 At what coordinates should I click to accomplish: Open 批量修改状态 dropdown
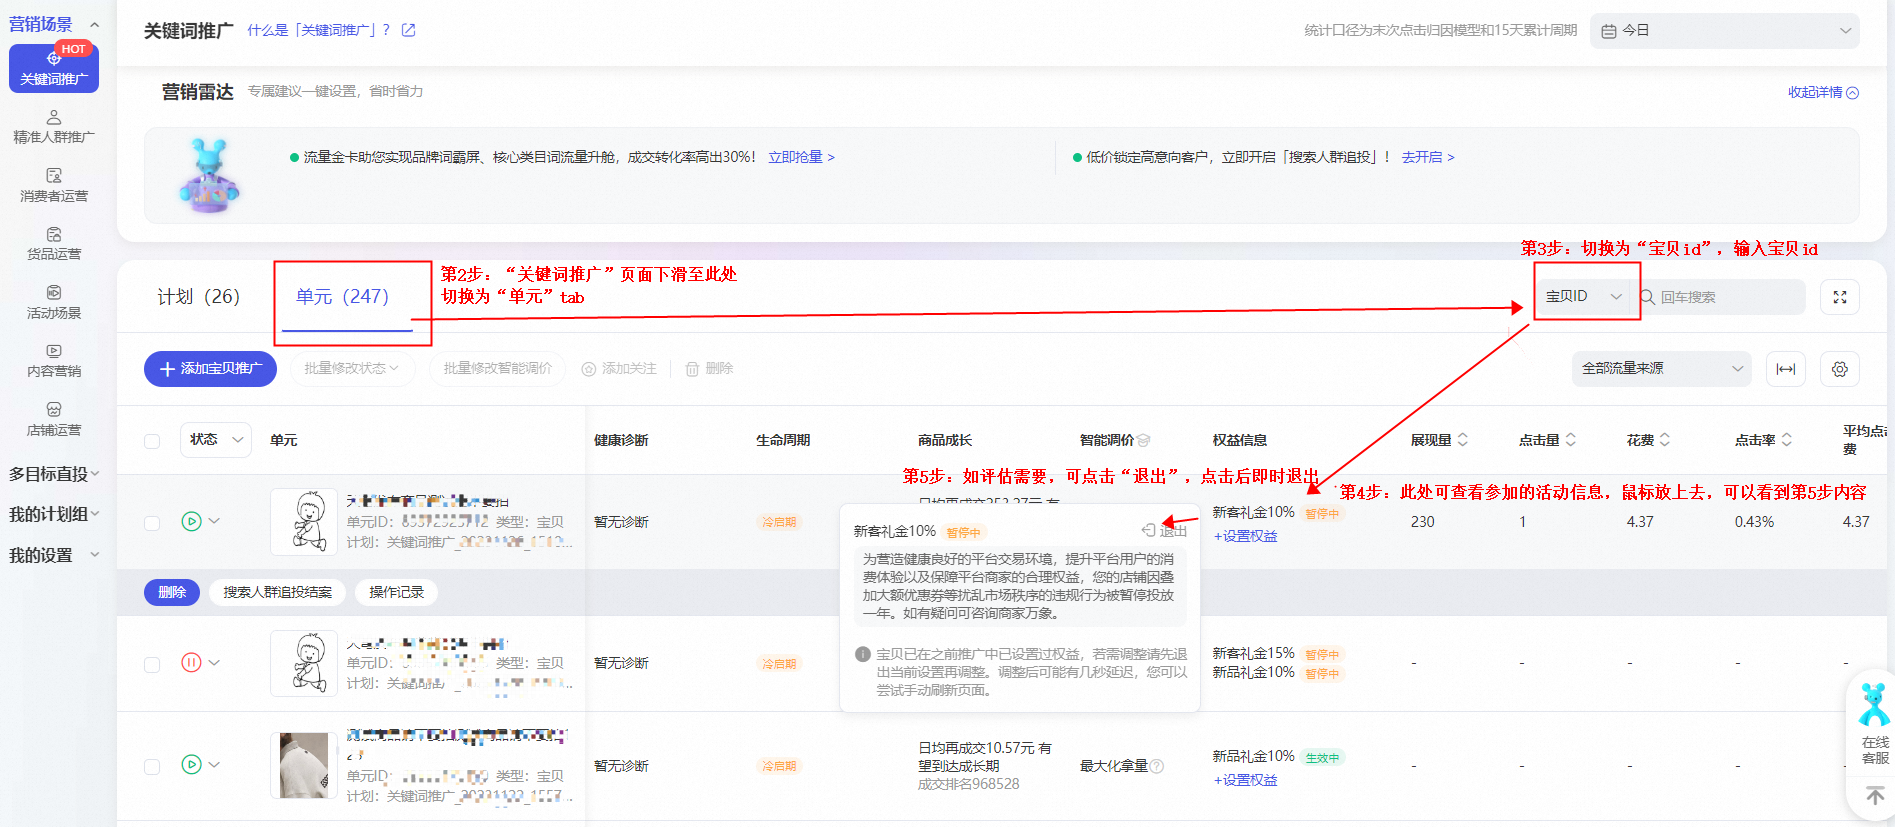pos(351,369)
